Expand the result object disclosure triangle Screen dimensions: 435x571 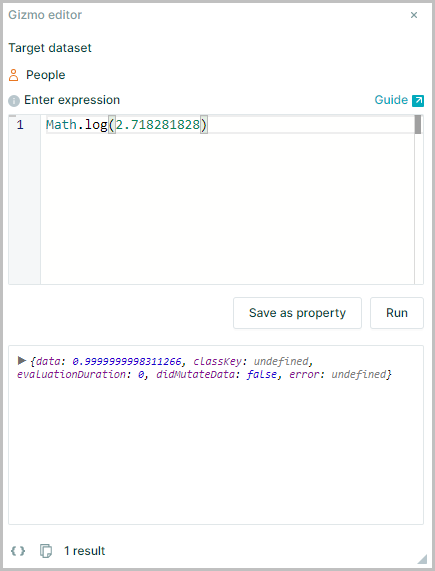pyautogui.click(x=22, y=361)
